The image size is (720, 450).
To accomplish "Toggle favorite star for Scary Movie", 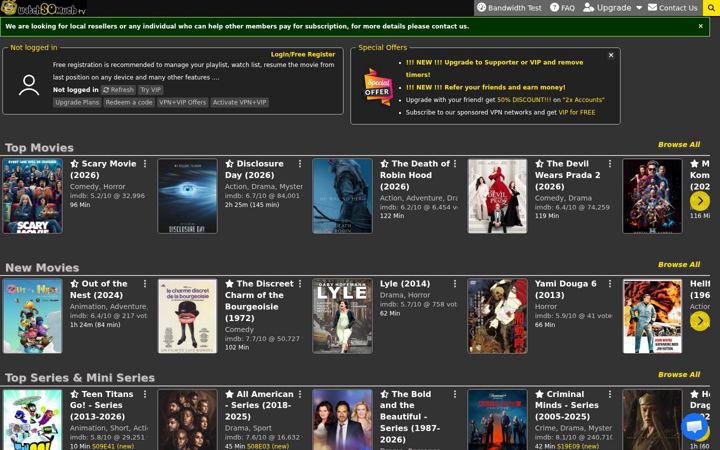I will (74, 164).
